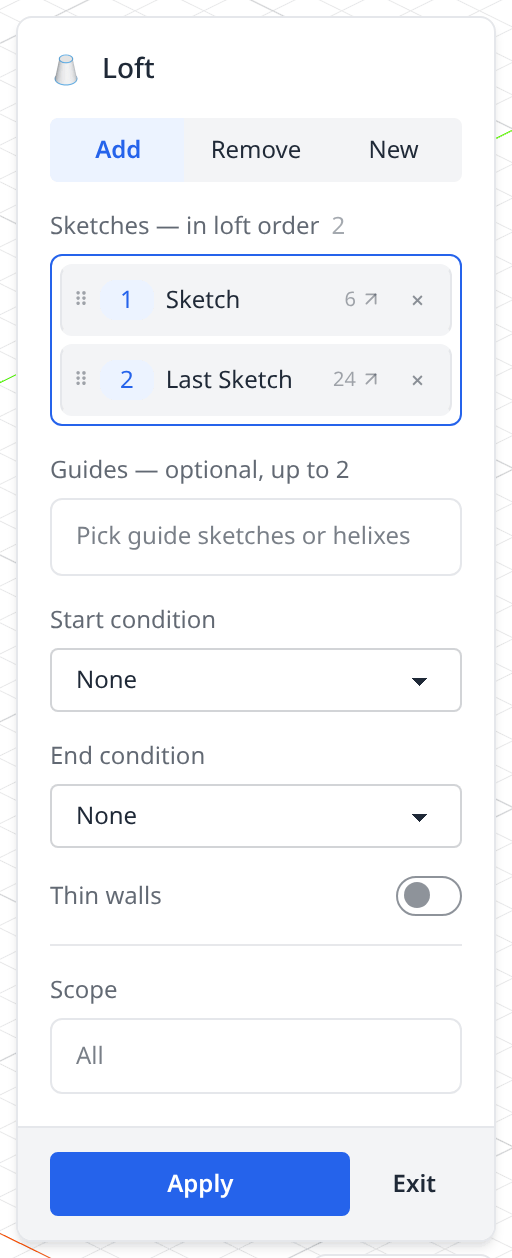Screen dimensions: 512x1258
Task: Click the Loft cone icon in header
Action: click(x=67, y=70)
